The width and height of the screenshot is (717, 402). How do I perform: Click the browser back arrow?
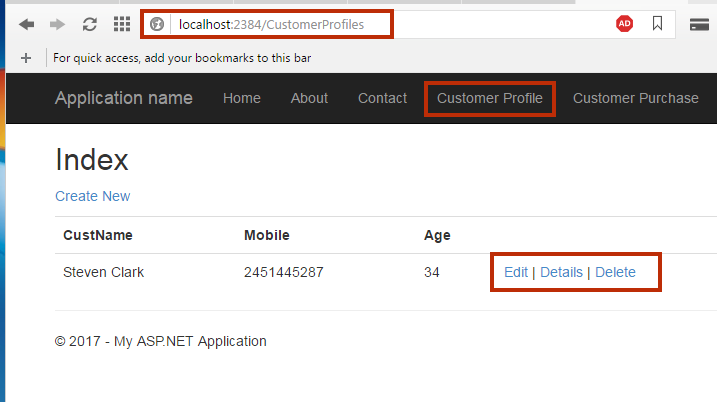(27, 24)
